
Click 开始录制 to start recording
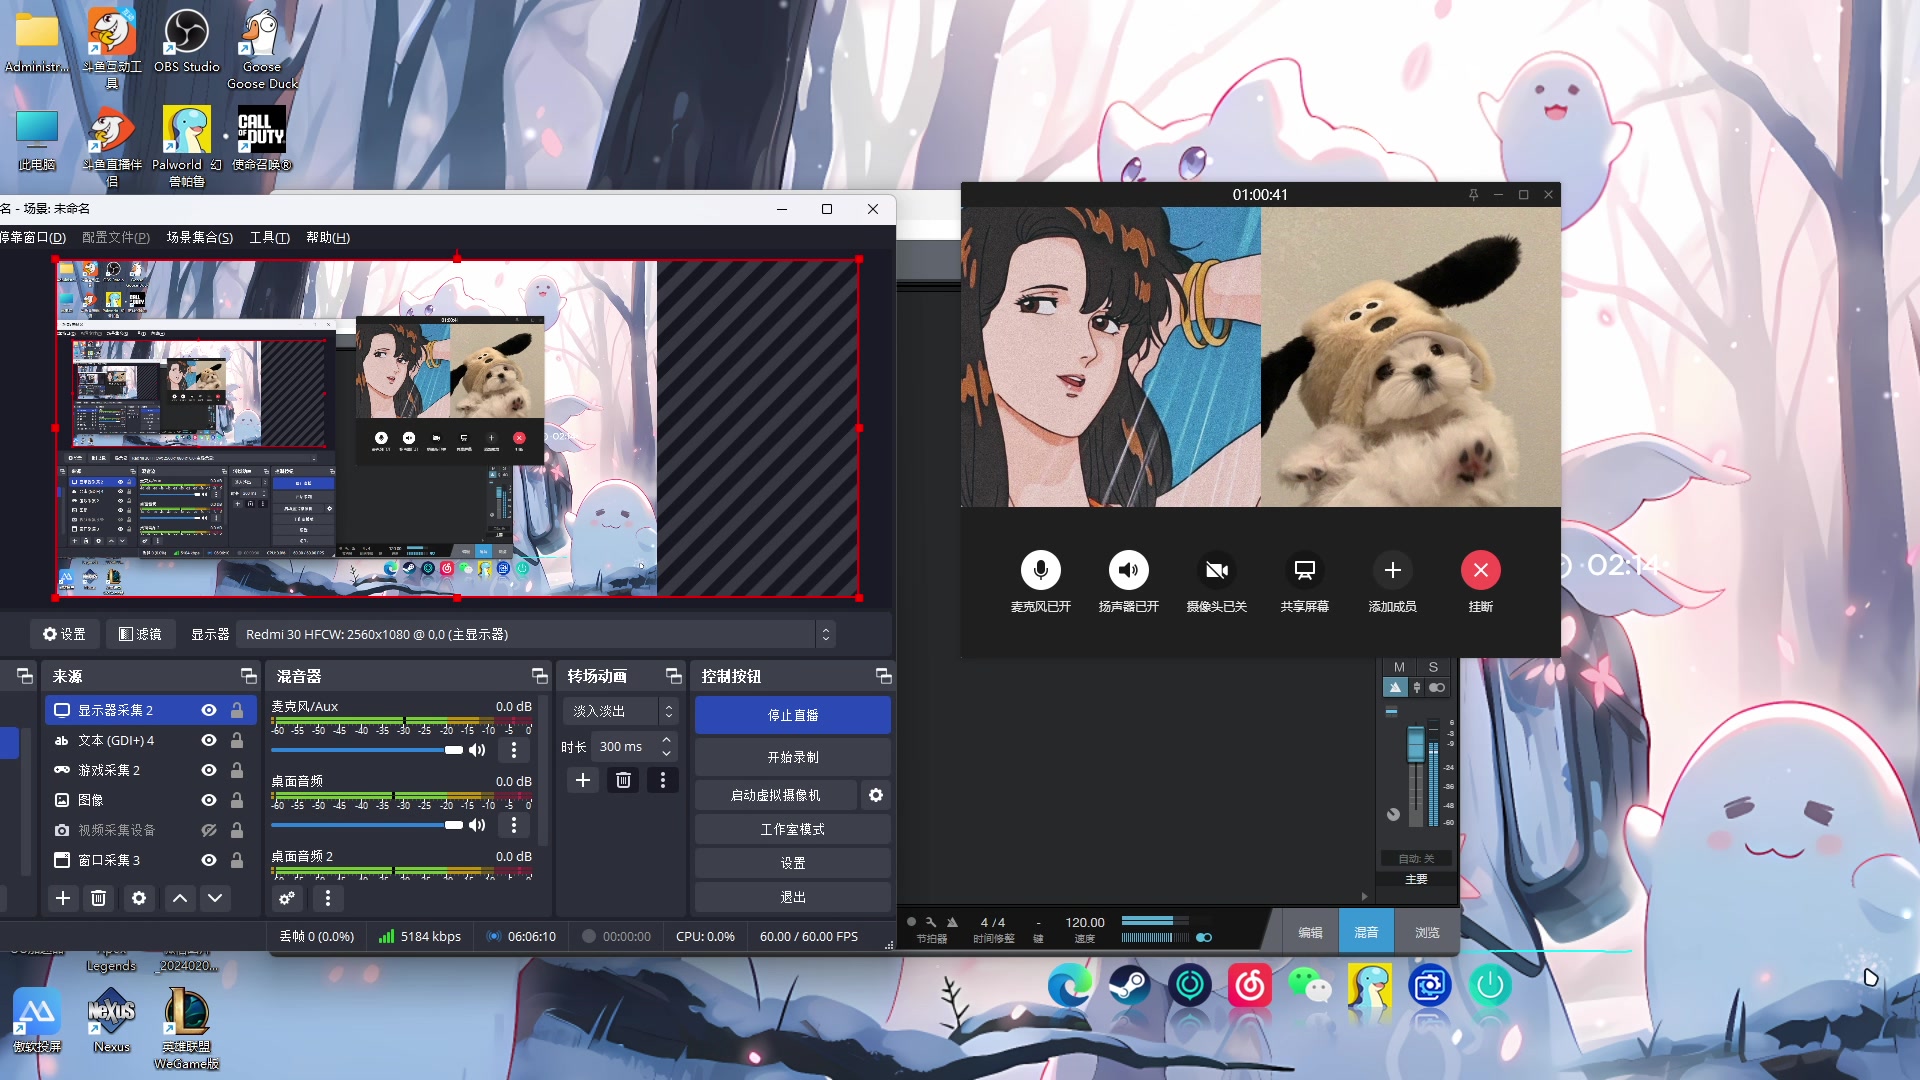pos(793,757)
